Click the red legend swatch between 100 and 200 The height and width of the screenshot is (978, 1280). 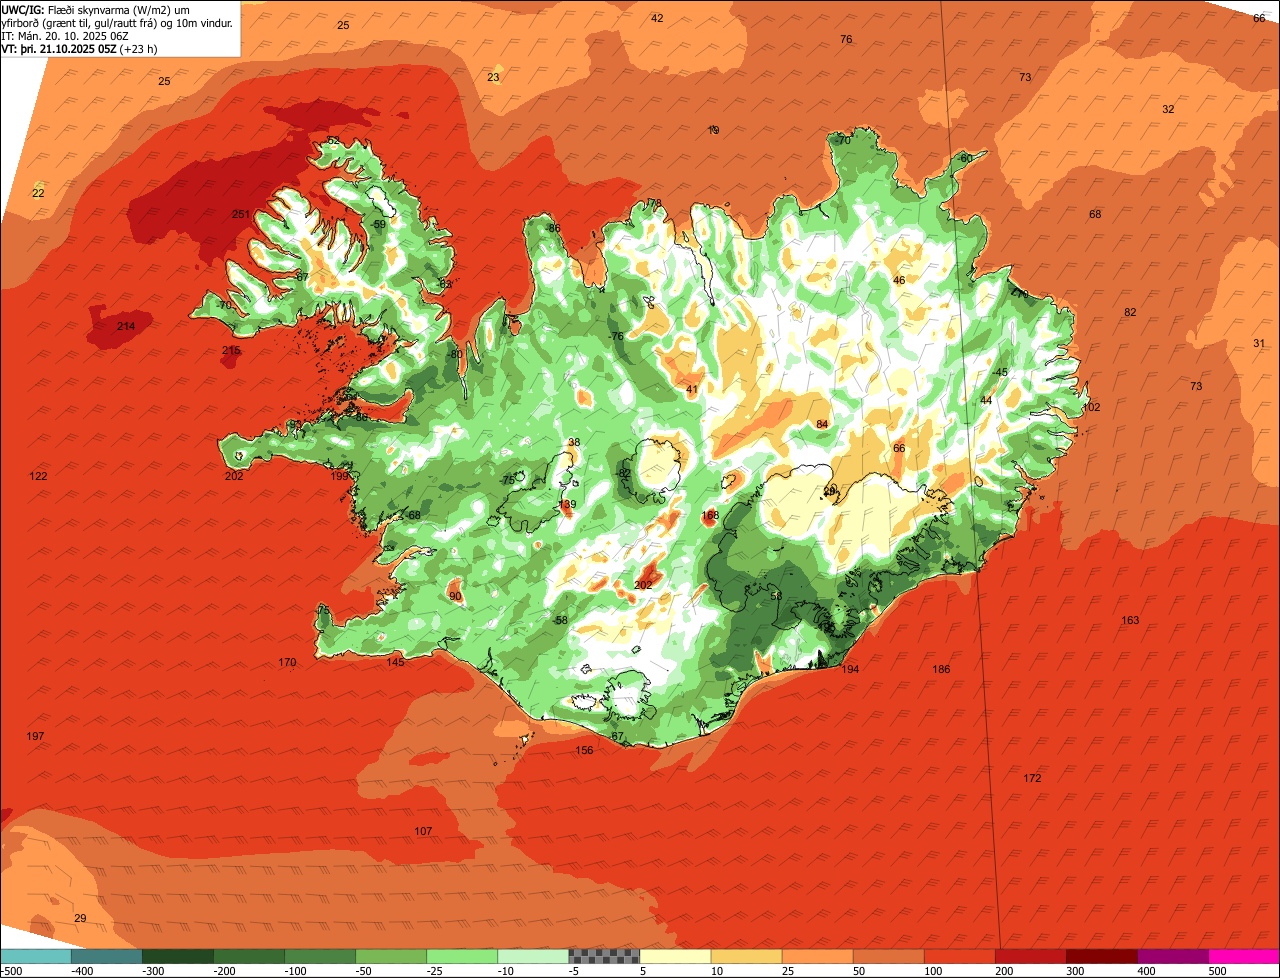coord(960,956)
